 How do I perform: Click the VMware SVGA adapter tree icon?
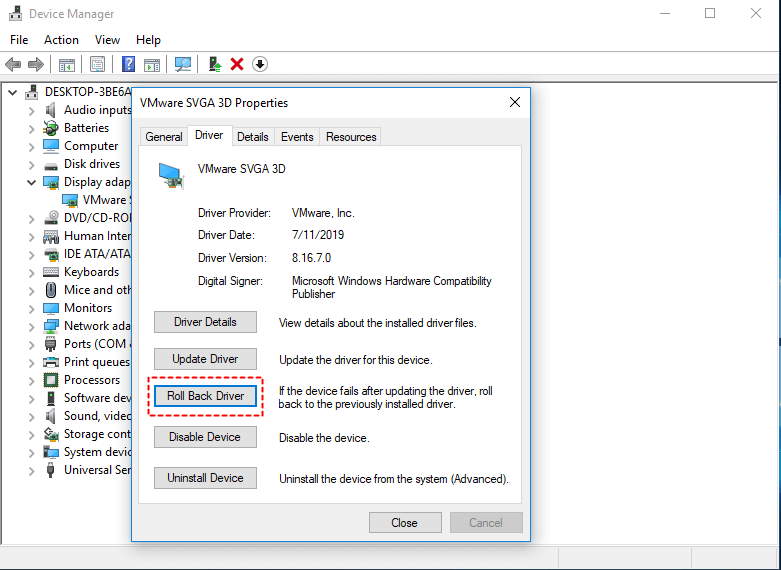click(x=70, y=200)
